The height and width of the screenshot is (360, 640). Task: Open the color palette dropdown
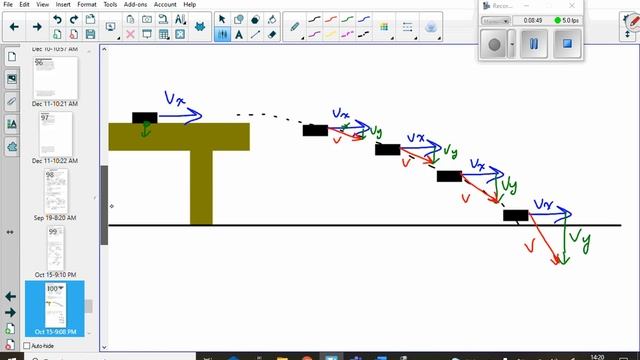click(384, 27)
